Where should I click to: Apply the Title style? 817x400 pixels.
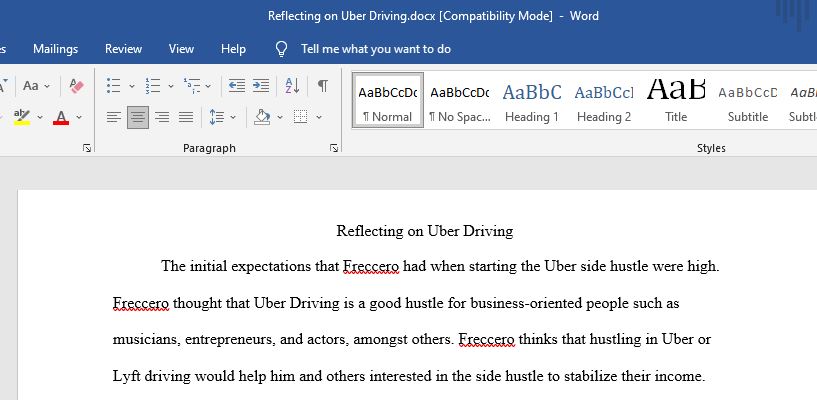[x=676, y=101]
